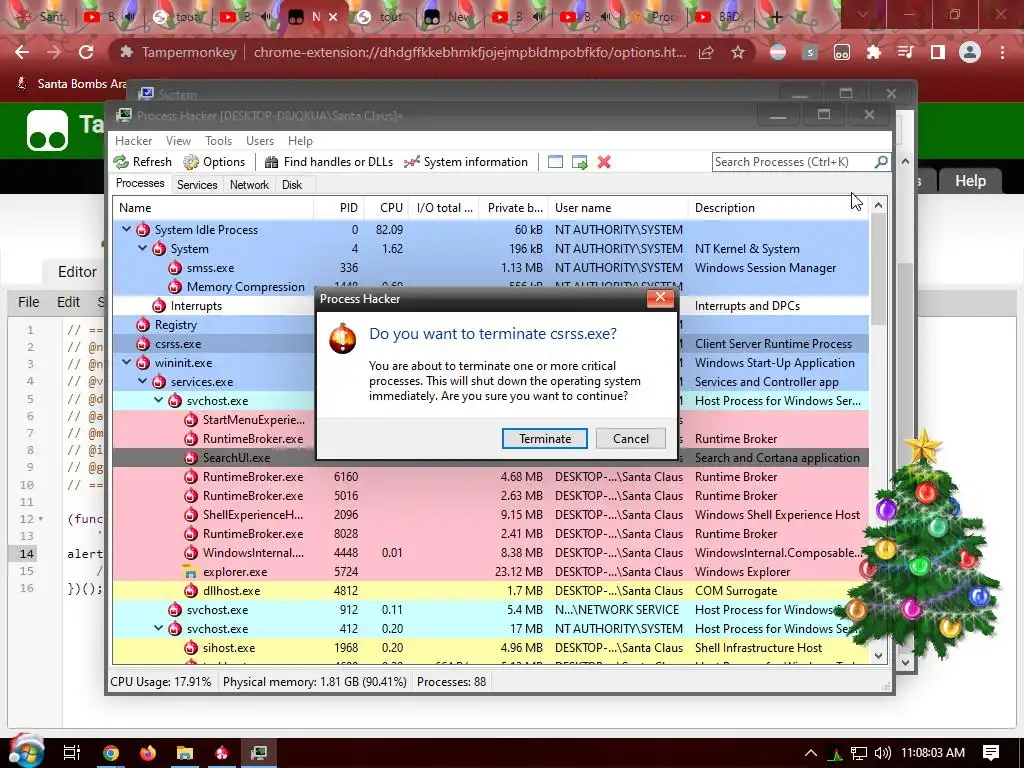
Task: Collapse the System Idle Process tree
Action: [x=126, y=229]
